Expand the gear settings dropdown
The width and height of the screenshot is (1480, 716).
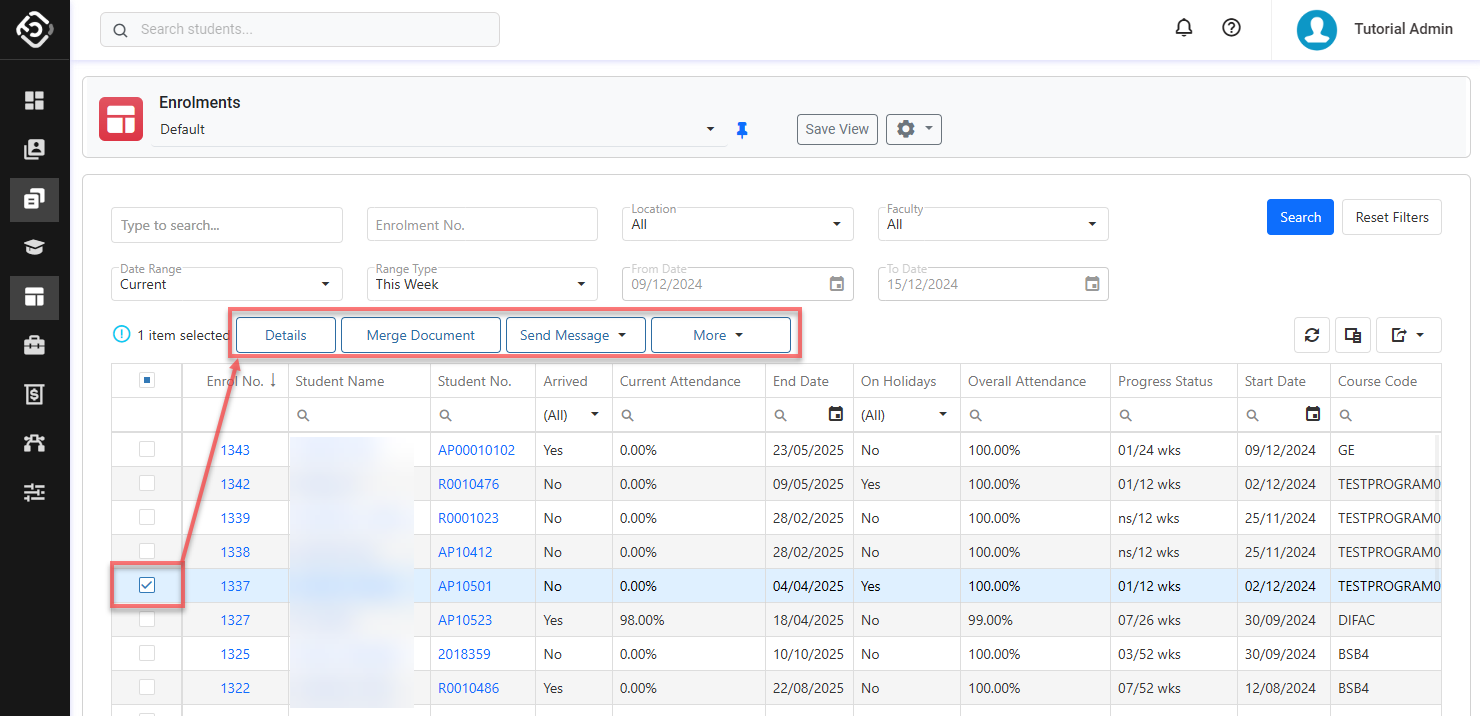point(914,130)
